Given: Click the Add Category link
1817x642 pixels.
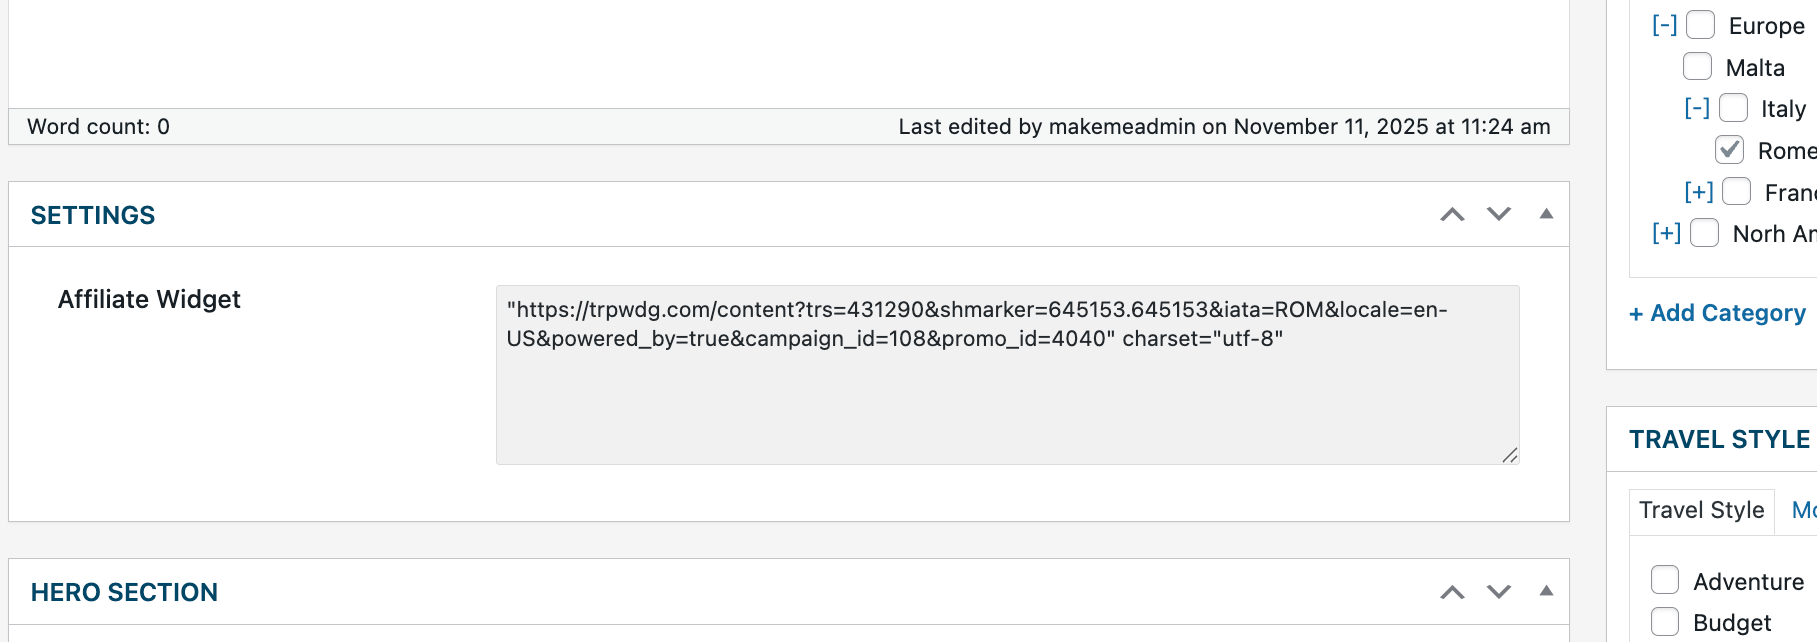Looking at the screenshot, I should tap(1717, 313).
